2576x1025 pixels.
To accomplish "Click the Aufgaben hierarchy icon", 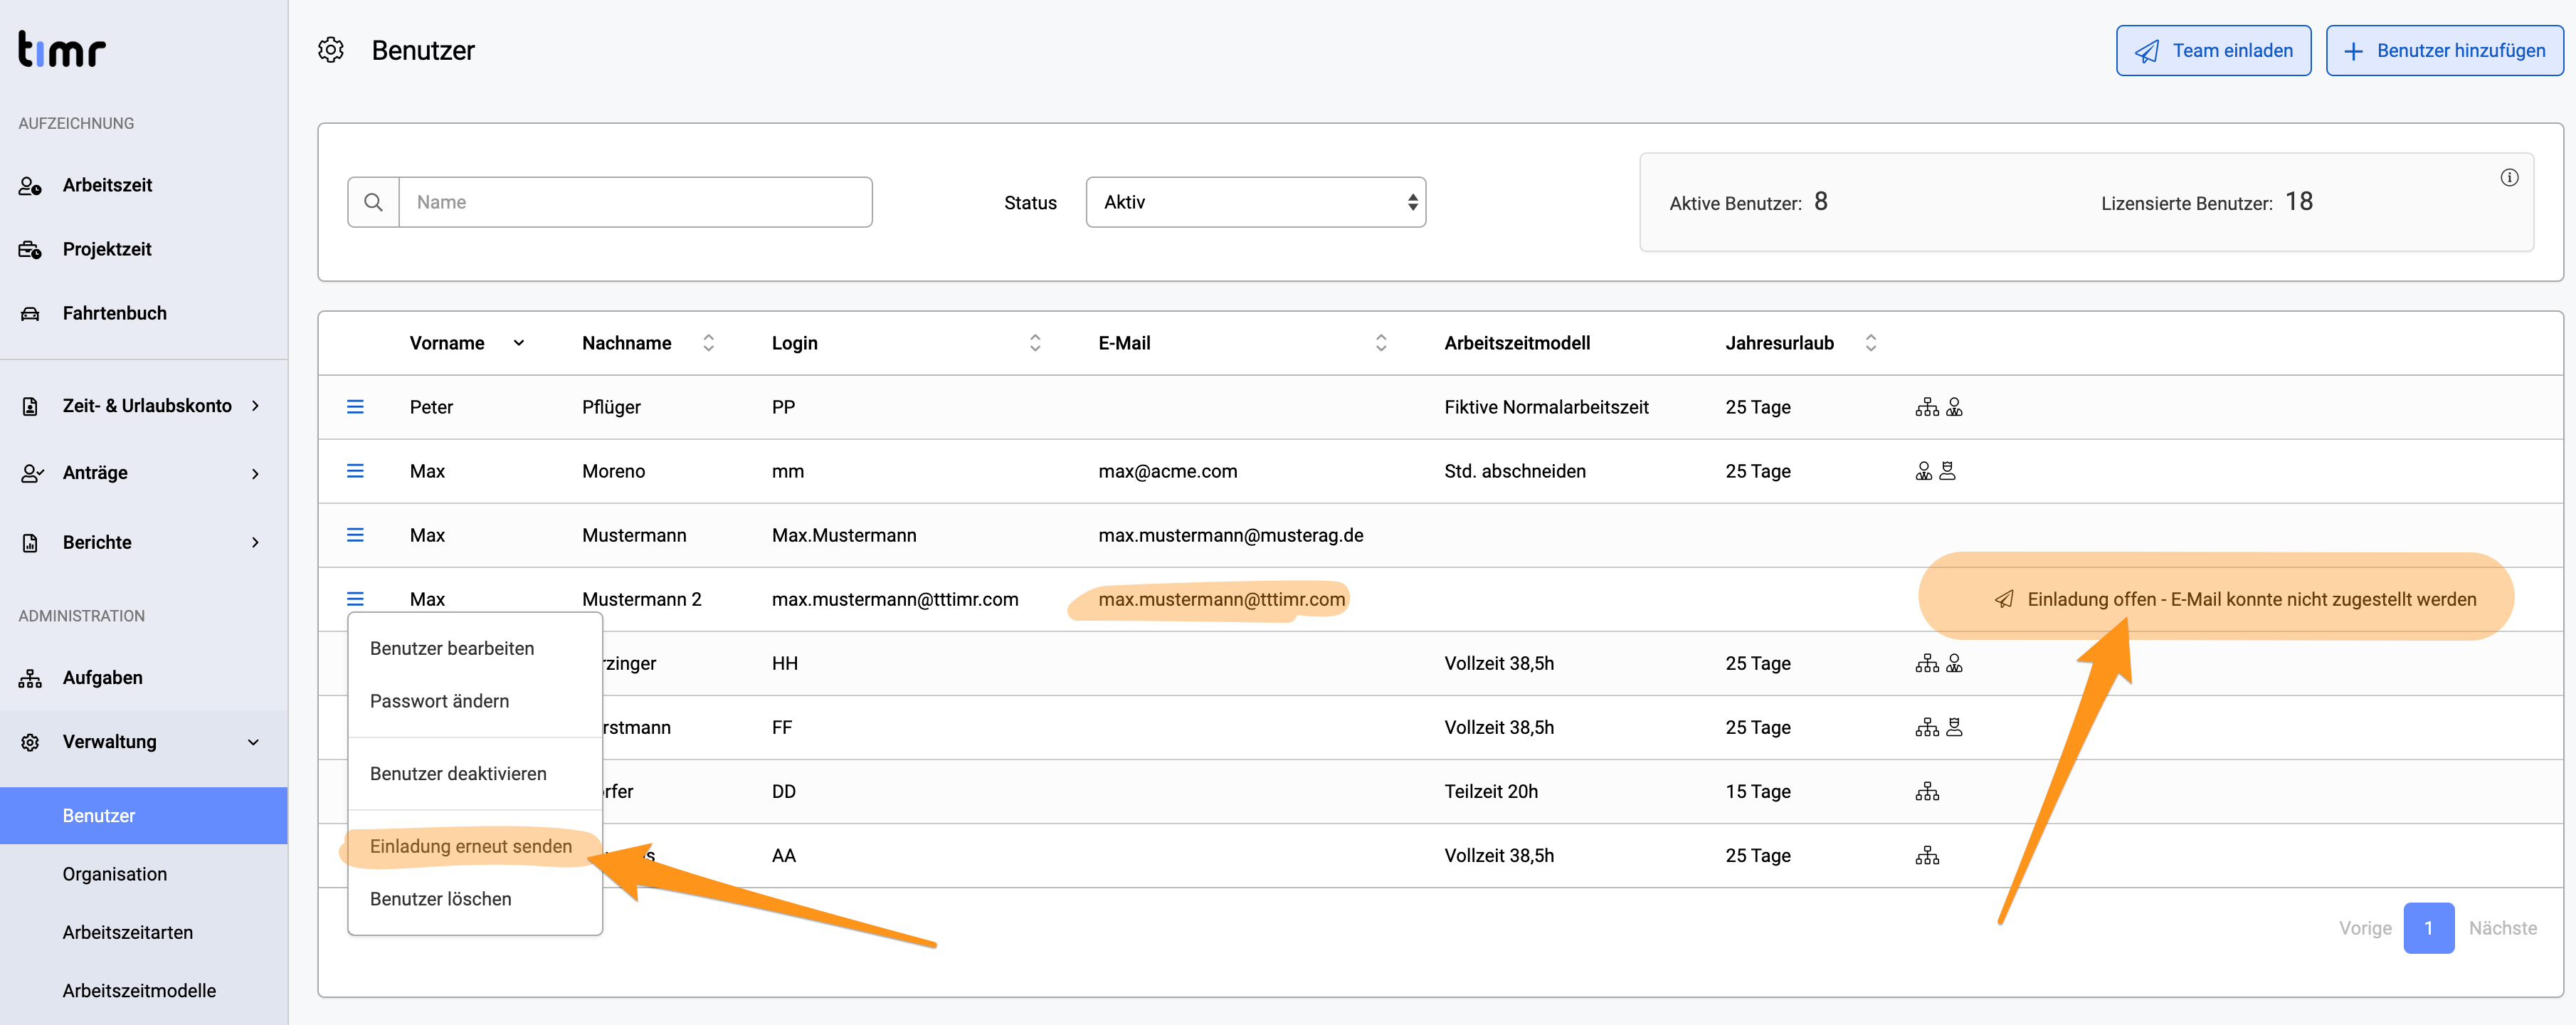I will click(x=30, y=679).
